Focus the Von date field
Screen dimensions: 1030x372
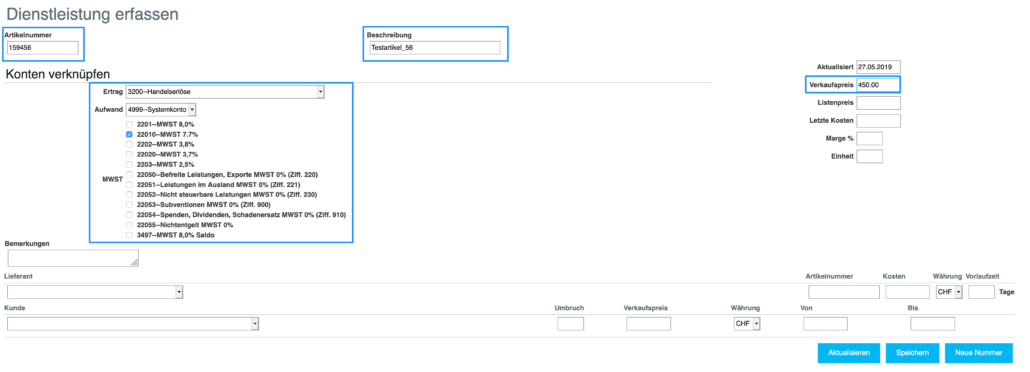[825, 323]
